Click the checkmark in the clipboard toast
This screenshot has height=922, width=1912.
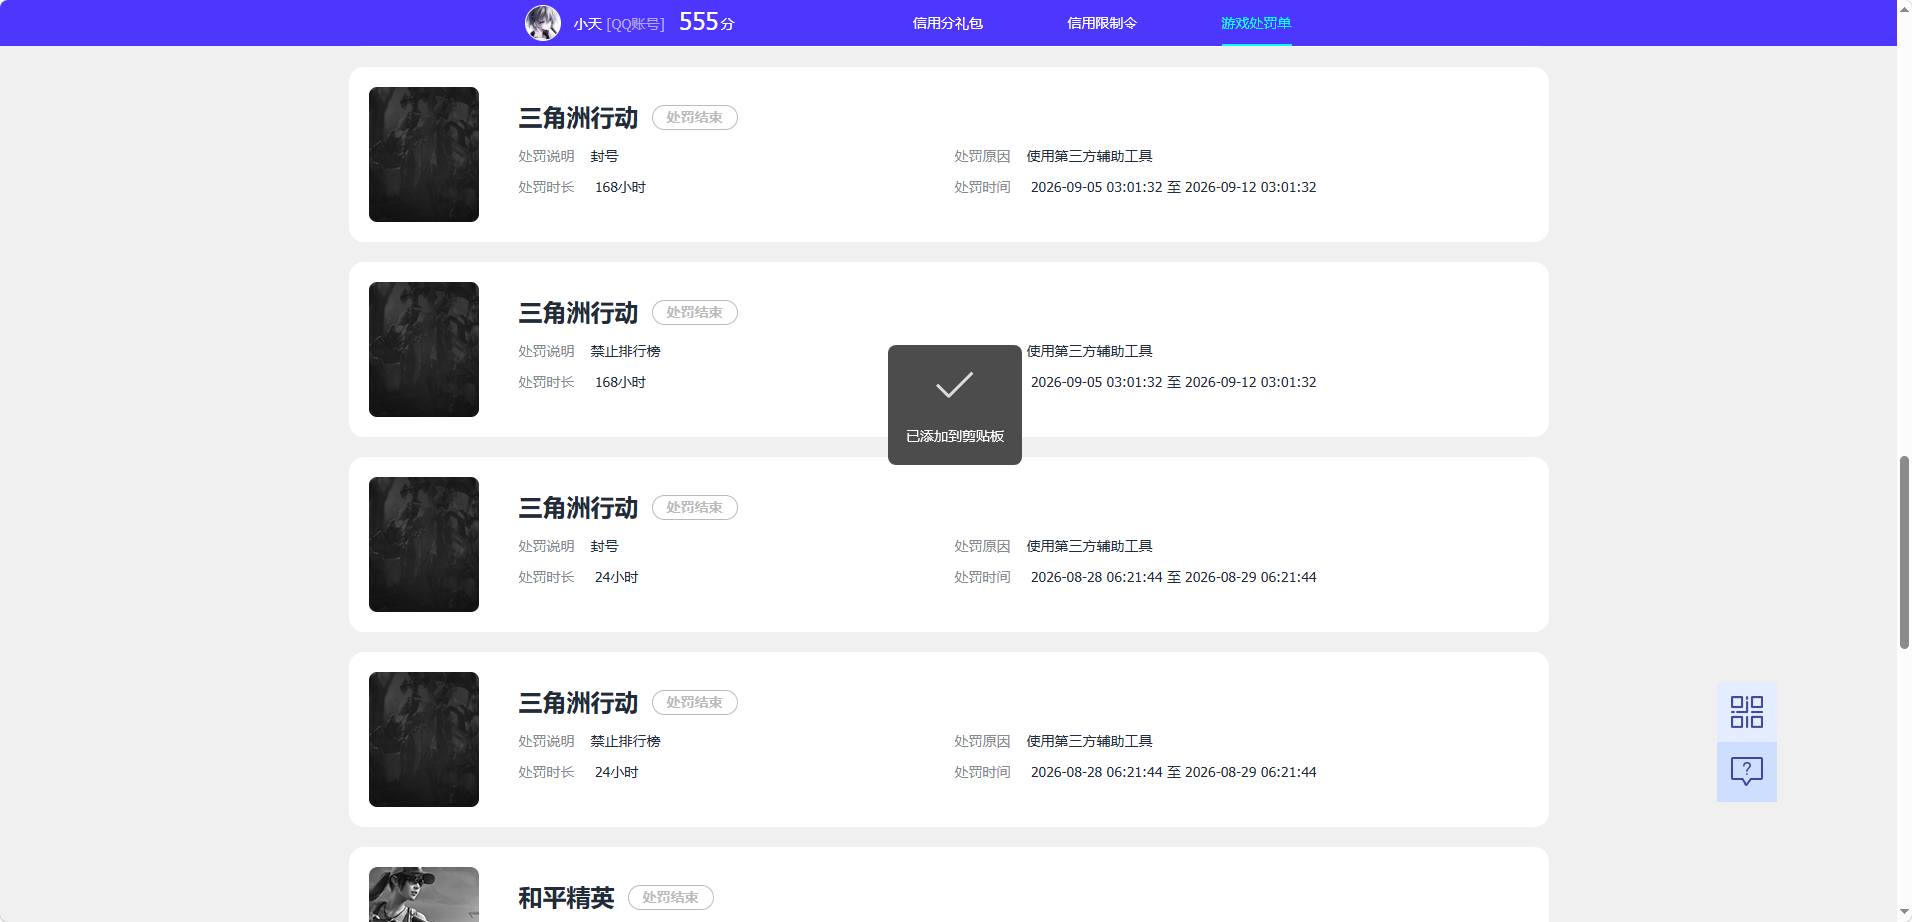(954, 385)
